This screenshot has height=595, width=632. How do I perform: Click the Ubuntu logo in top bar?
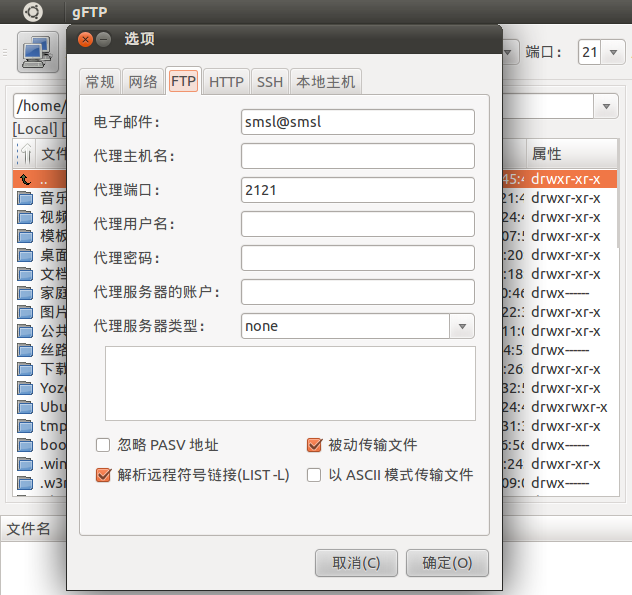point(33,12)
